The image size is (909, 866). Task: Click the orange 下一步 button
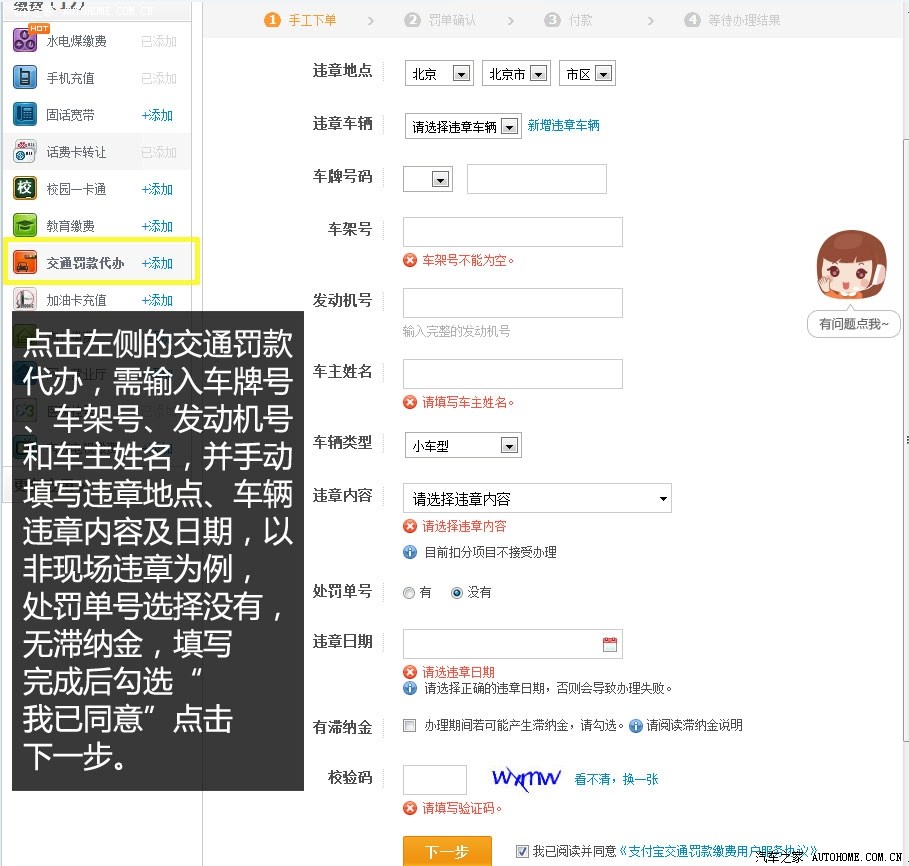click(x=447, y=851)
